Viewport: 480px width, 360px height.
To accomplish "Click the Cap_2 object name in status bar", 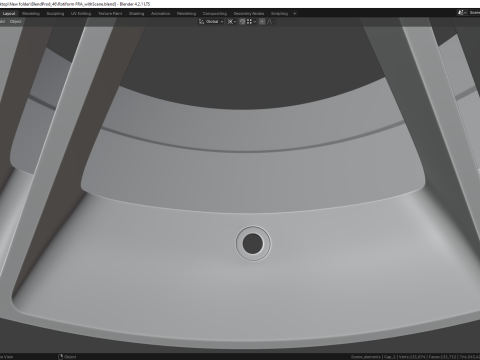I will [x=390, y=357].
